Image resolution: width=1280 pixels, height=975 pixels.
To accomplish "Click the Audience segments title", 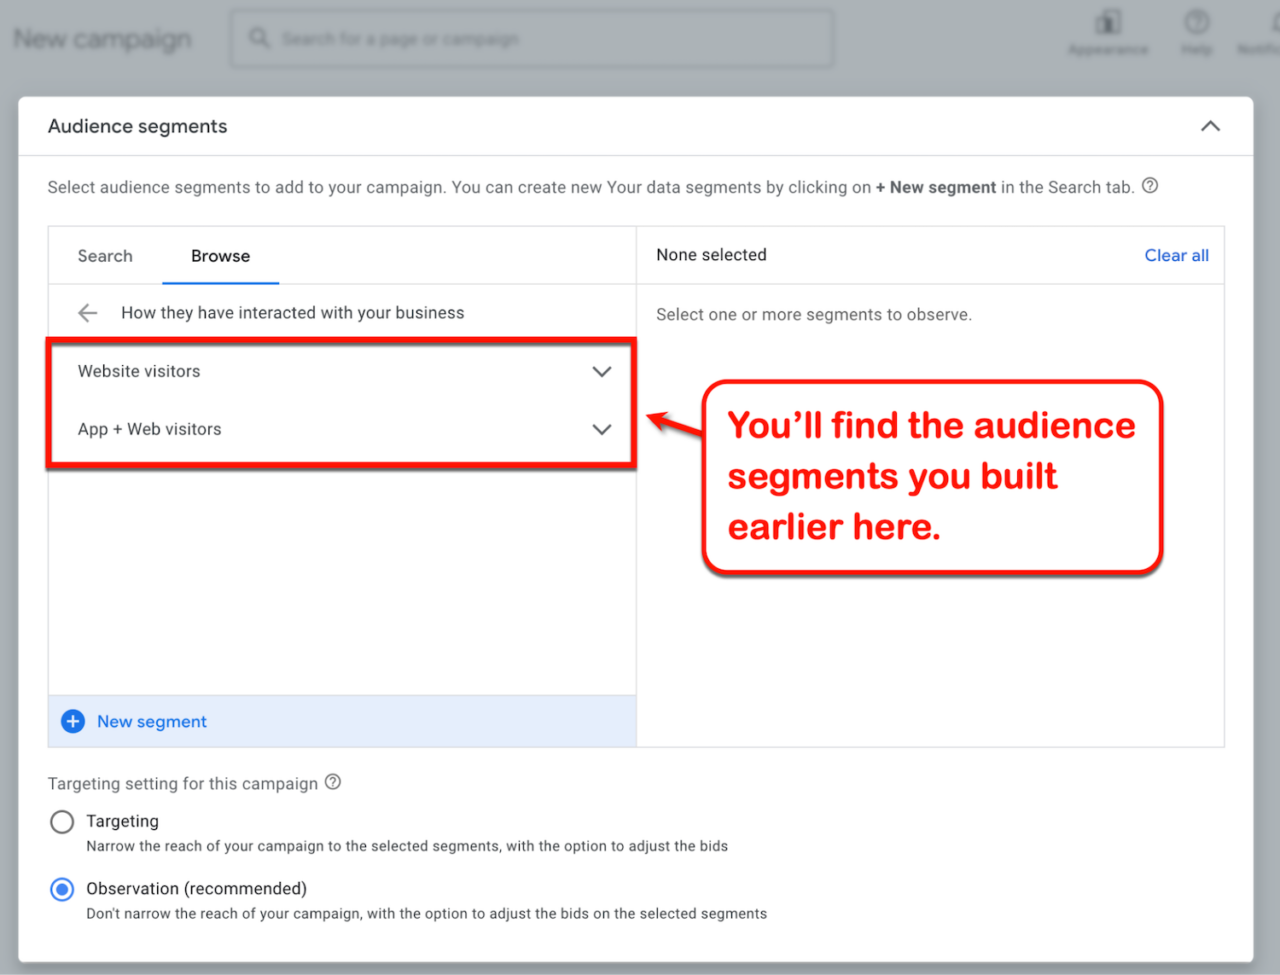I will click(x=138, y=126).
